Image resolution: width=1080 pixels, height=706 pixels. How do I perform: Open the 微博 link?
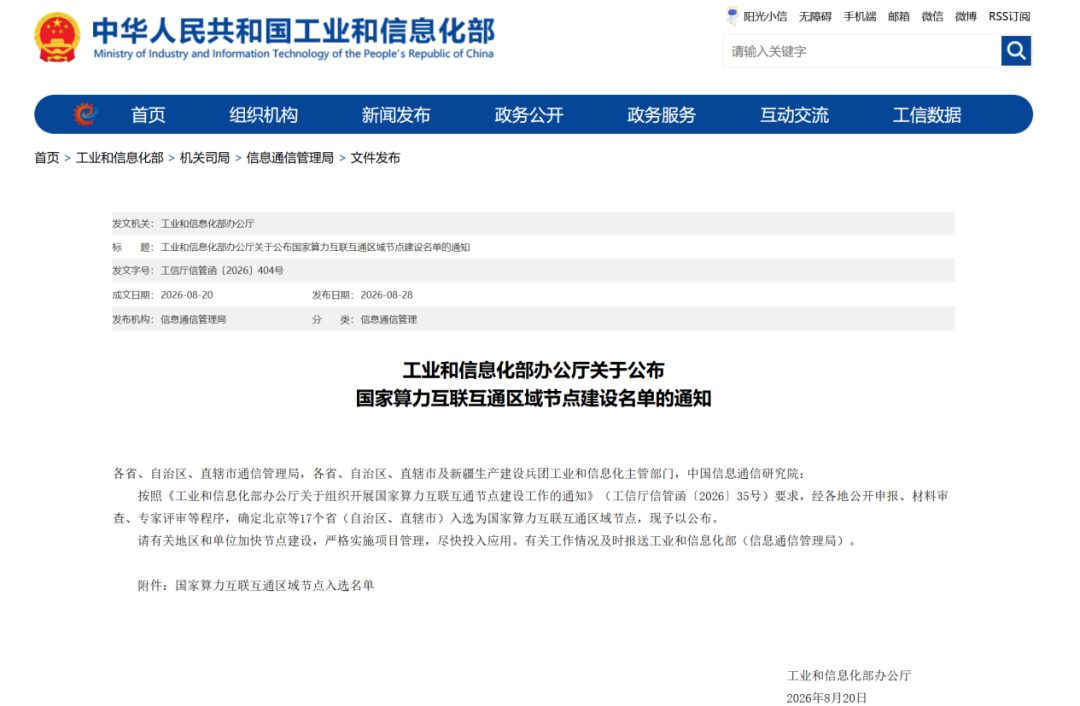pyautogui.click(x=966, y=17)
